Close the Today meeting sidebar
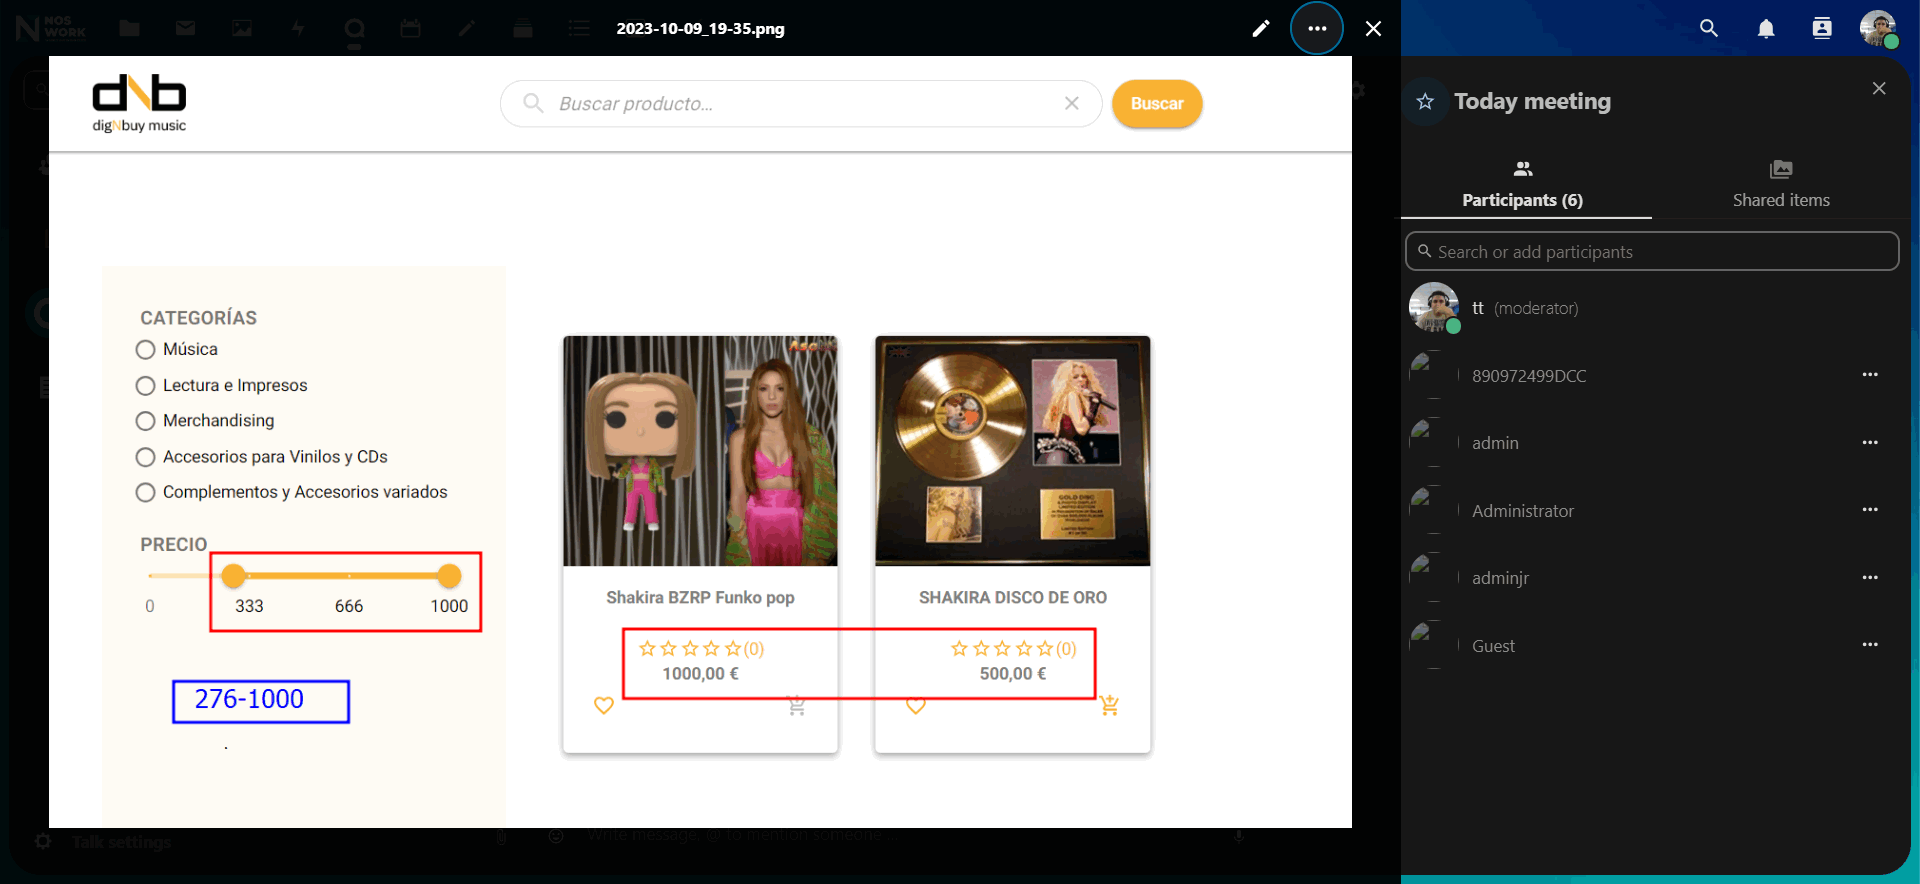1920x884 pixels. click(x=1879, y=88)
